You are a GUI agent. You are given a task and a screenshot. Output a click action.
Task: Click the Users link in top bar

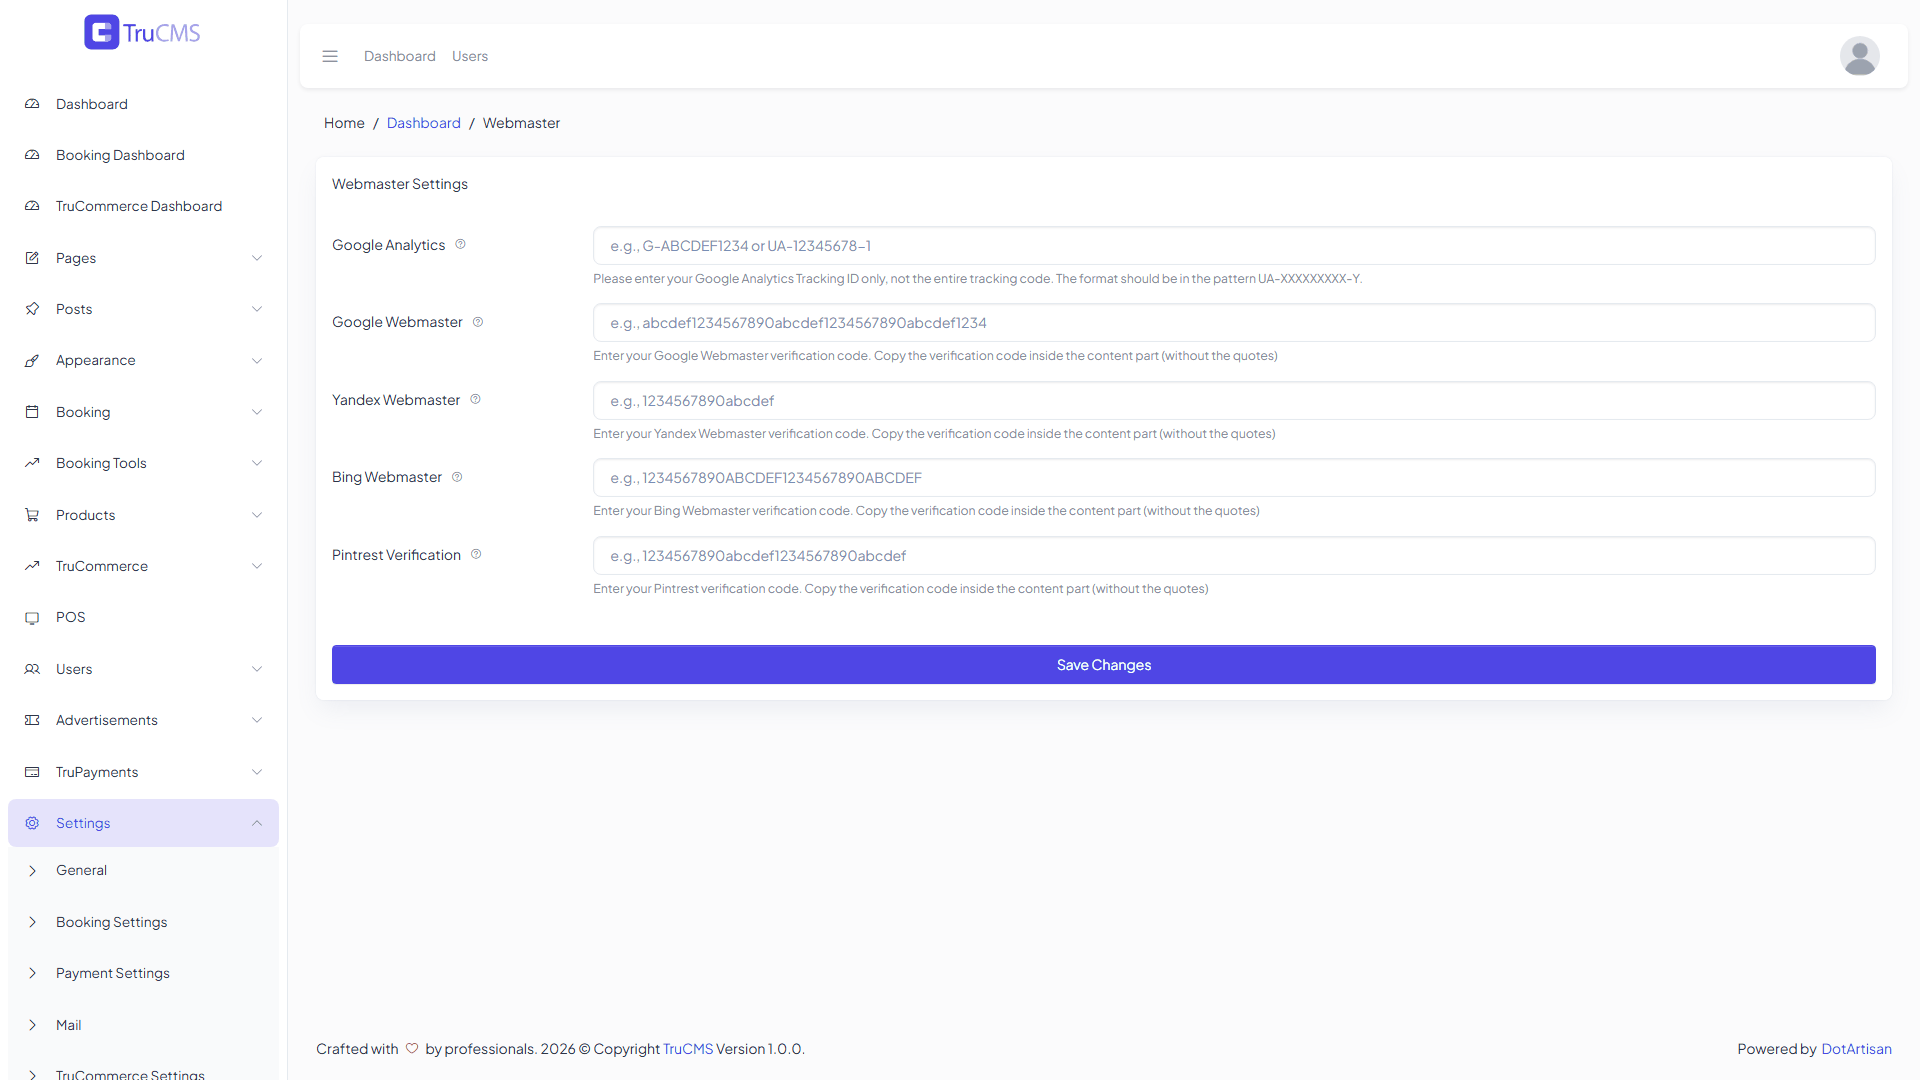pyautogui.click(x=470, y=56)
